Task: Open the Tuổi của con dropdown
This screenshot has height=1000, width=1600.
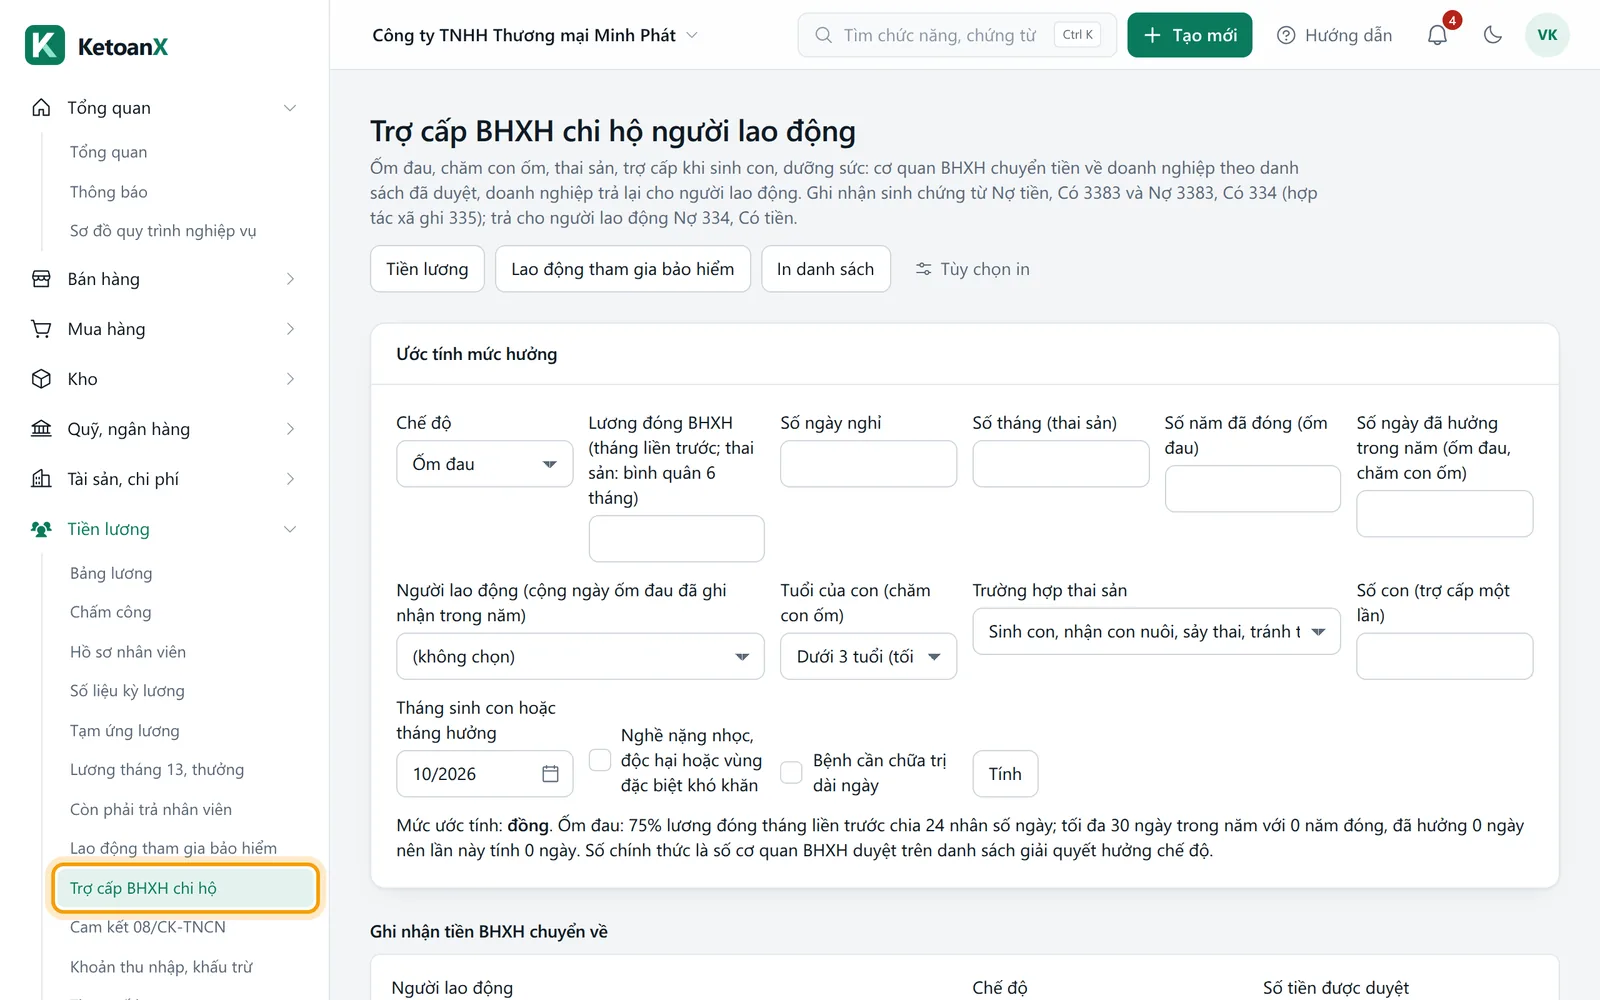Action: pos(868,657)
